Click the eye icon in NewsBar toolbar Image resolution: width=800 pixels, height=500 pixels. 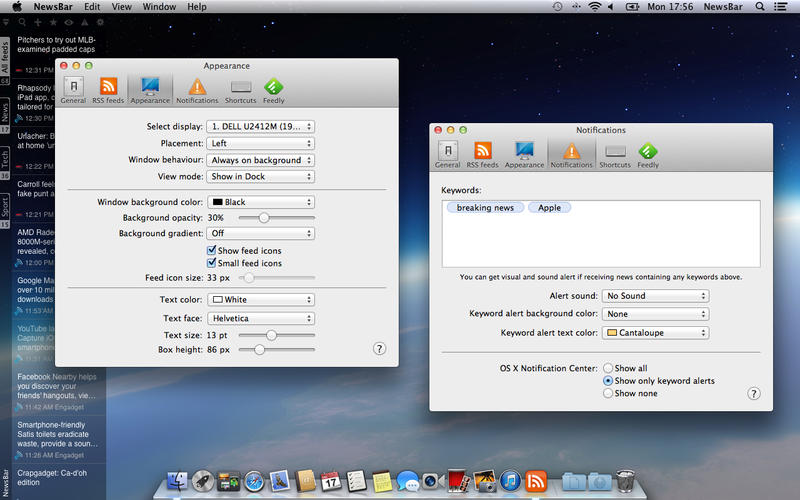[69, 22]
